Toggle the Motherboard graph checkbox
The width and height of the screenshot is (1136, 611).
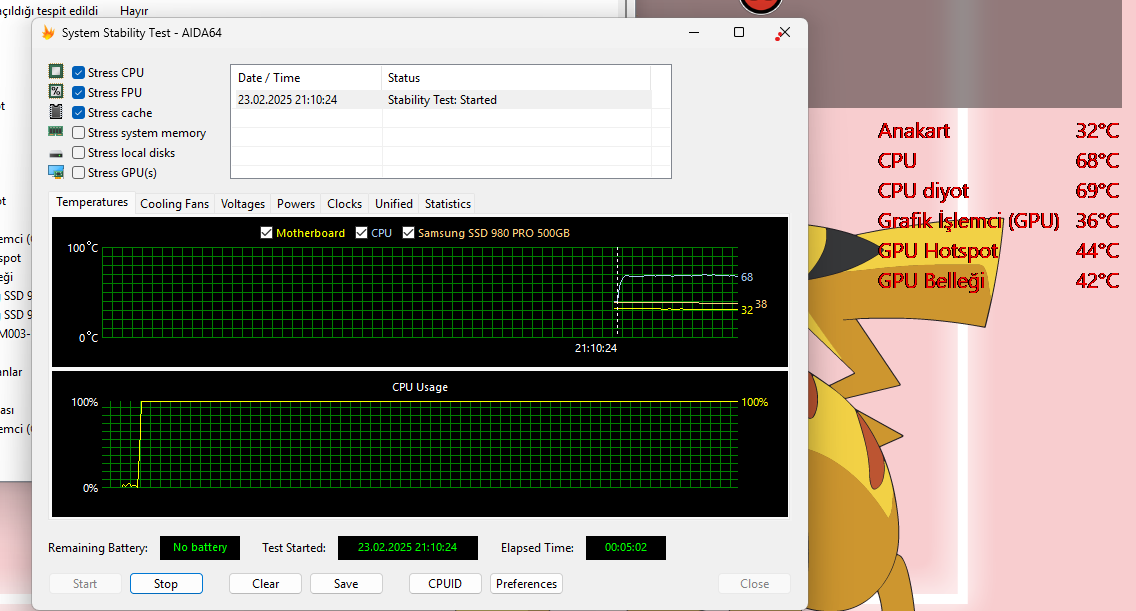coord(266,233)
